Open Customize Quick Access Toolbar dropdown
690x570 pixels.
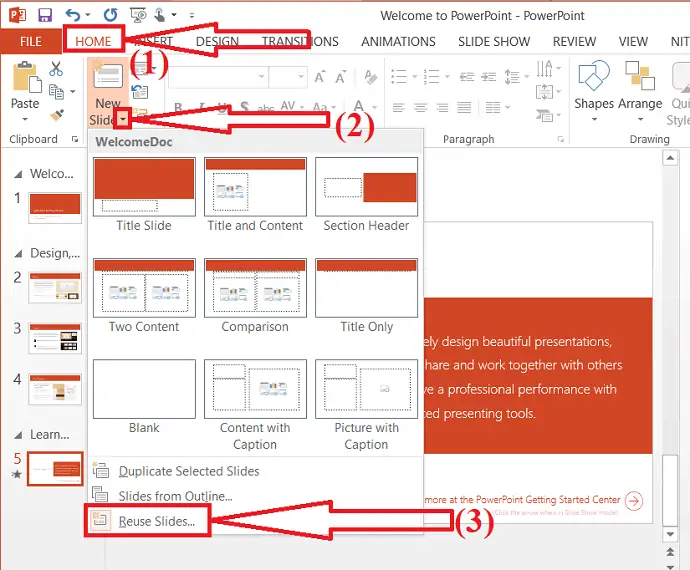tap(192, 15)
